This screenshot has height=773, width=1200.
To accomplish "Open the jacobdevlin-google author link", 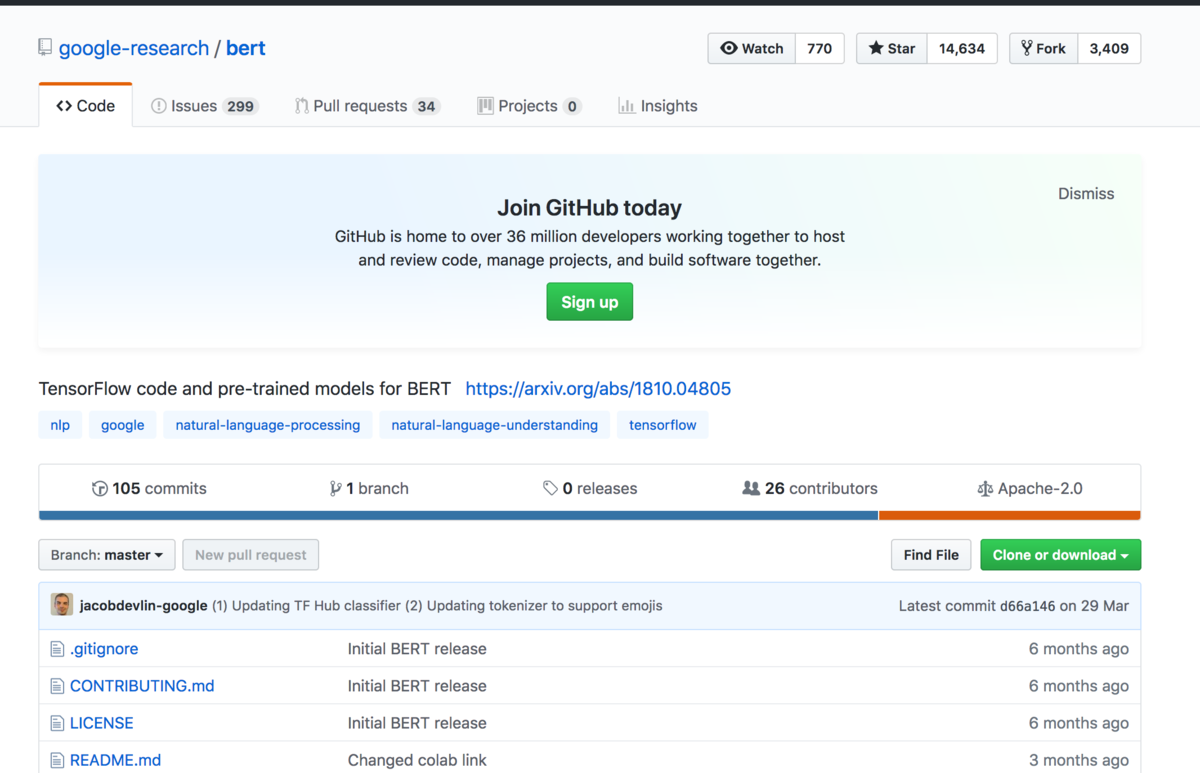I will point(144,605).
